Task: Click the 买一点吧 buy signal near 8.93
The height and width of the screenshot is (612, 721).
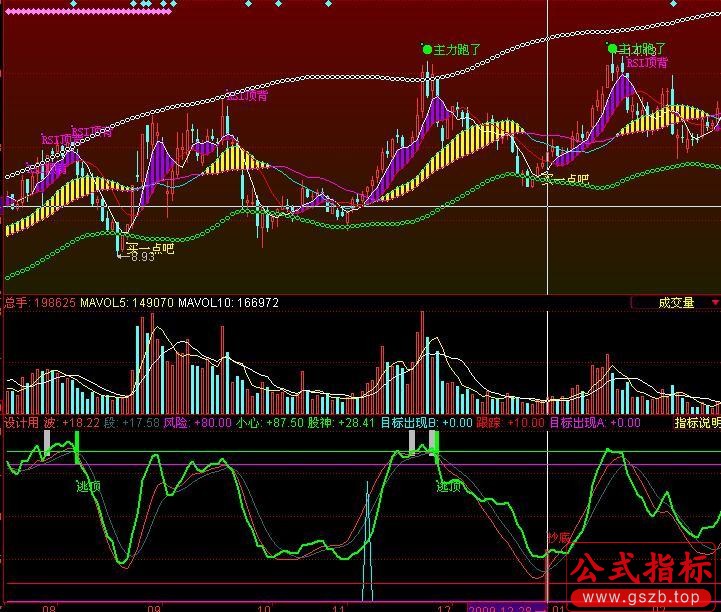Action: point(149,247)
